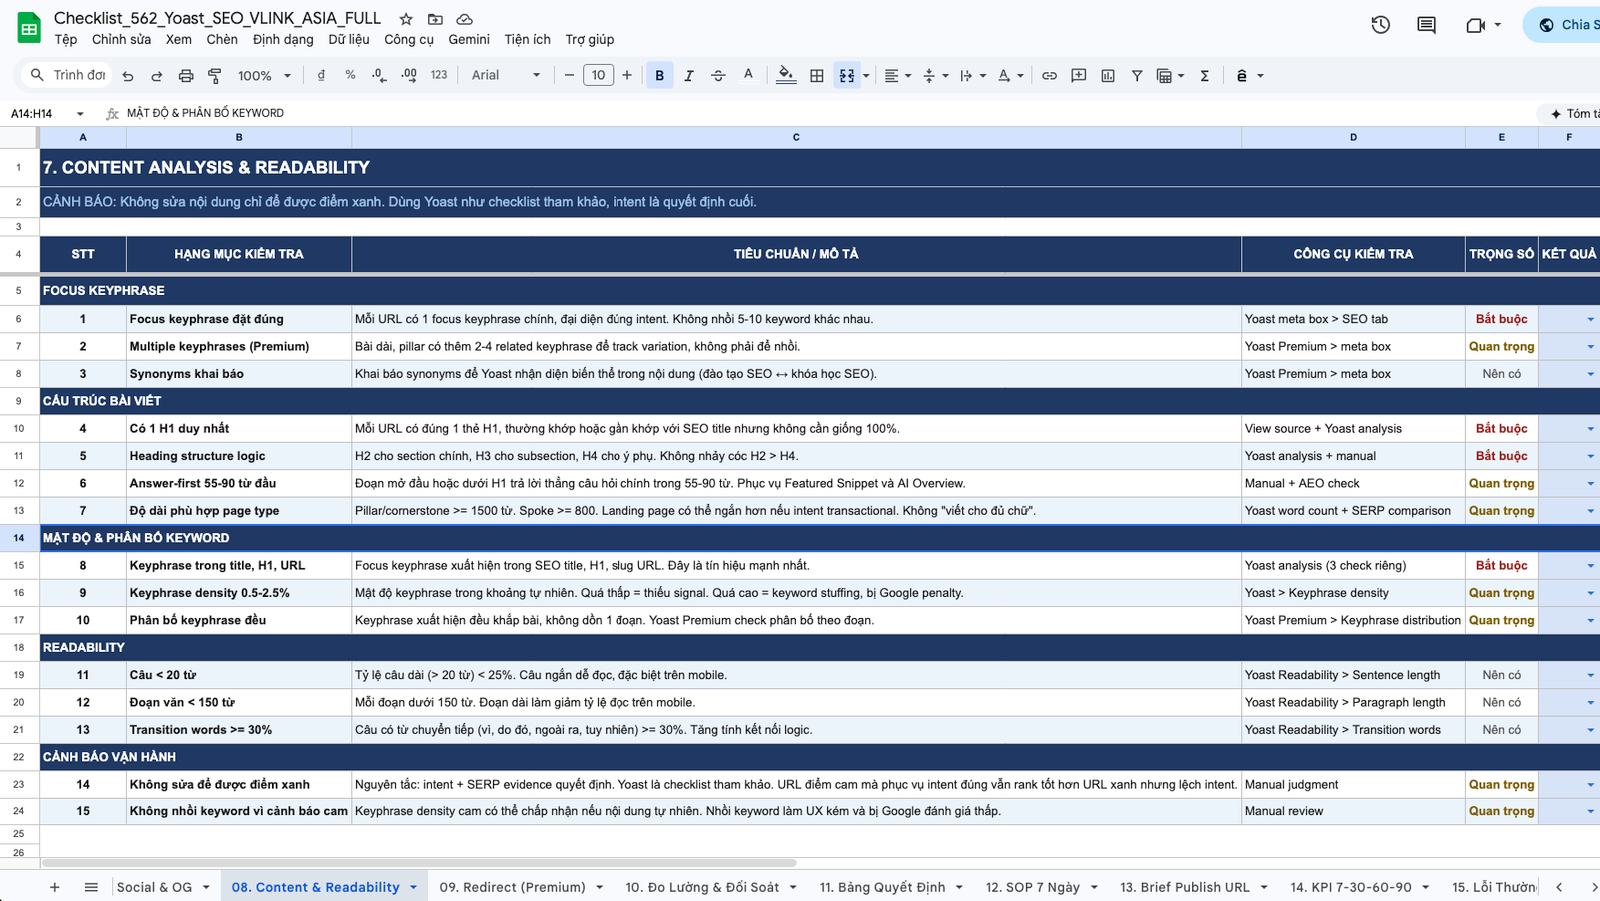Print the spreadsheet using the printer icon

(186, 76)
